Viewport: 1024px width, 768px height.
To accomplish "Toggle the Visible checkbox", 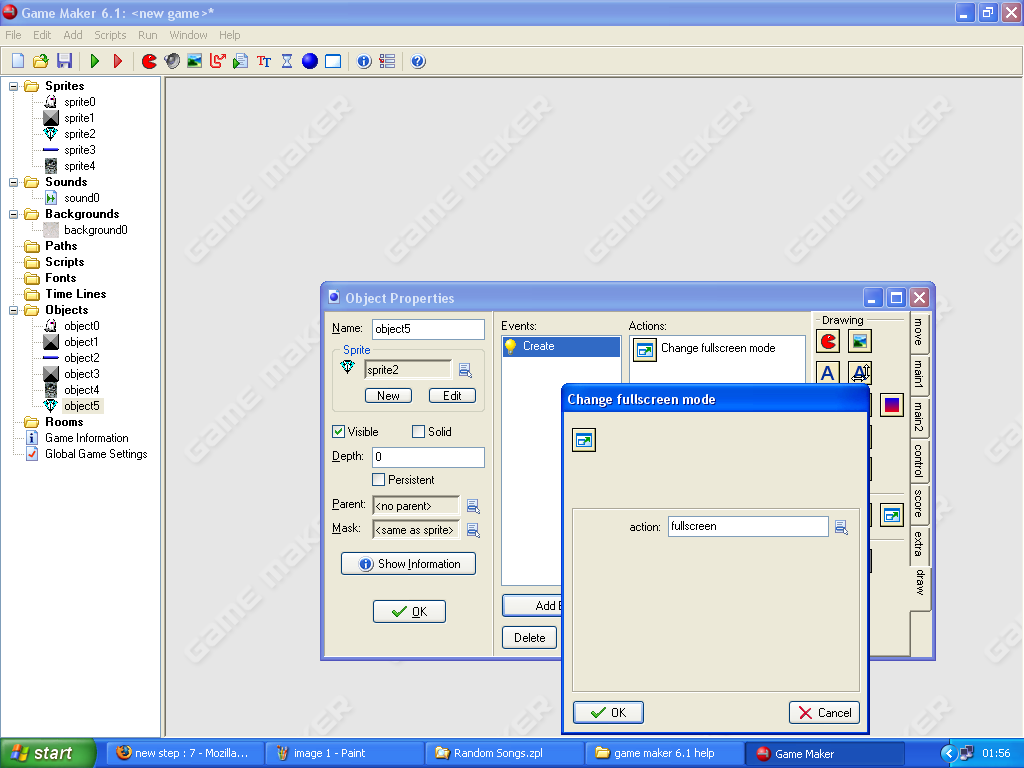I will (339, 432).
